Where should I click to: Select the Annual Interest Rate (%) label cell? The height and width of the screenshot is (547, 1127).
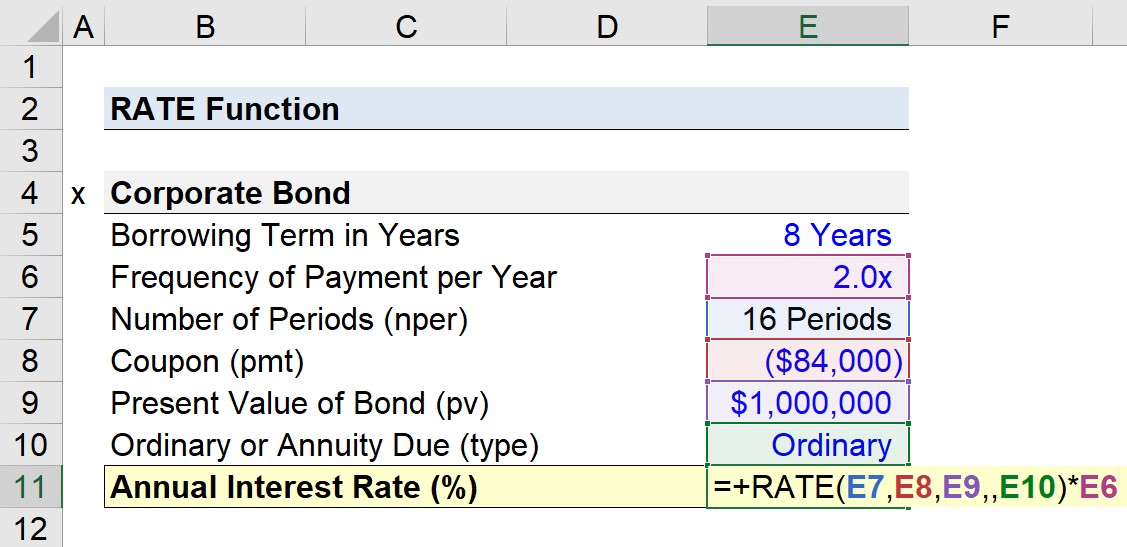point(406,487)
